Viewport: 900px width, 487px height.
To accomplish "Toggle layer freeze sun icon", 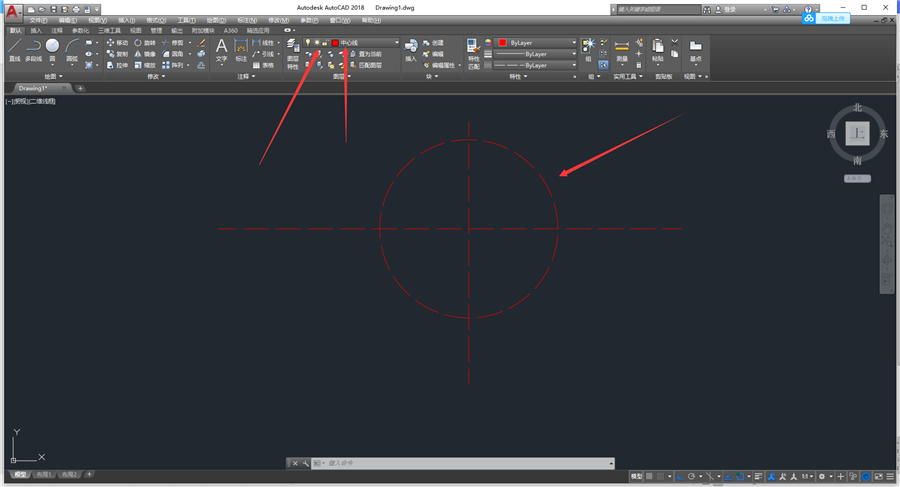I will [x=316, y=42].
